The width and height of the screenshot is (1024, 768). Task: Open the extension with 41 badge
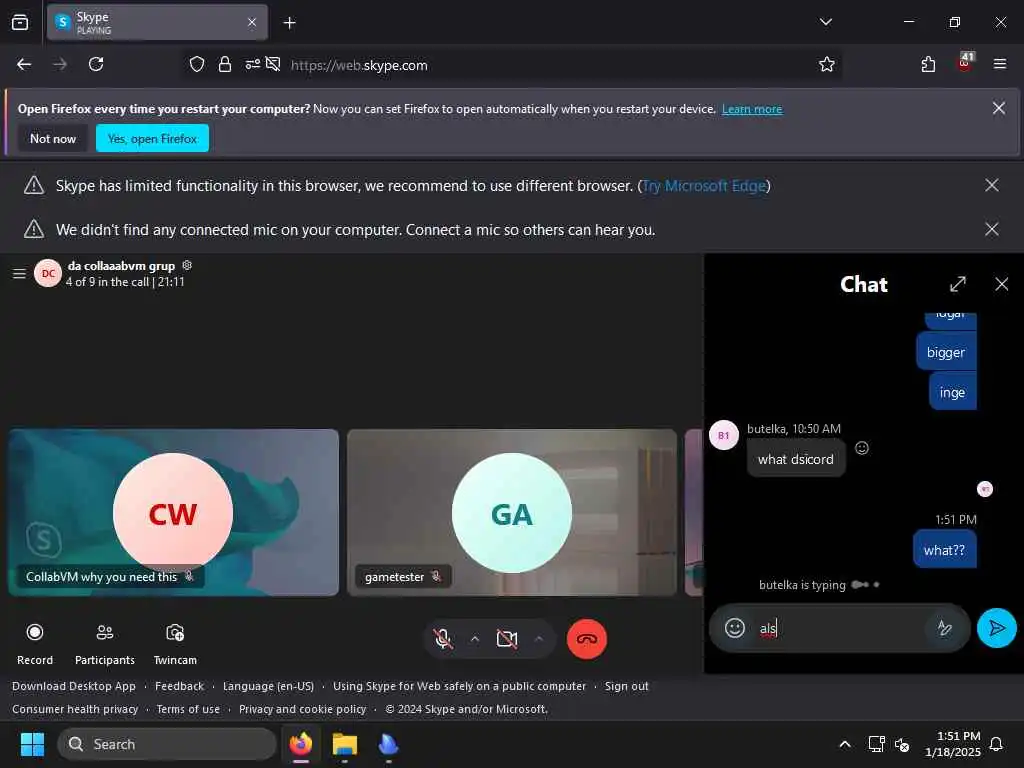point(965,63)
